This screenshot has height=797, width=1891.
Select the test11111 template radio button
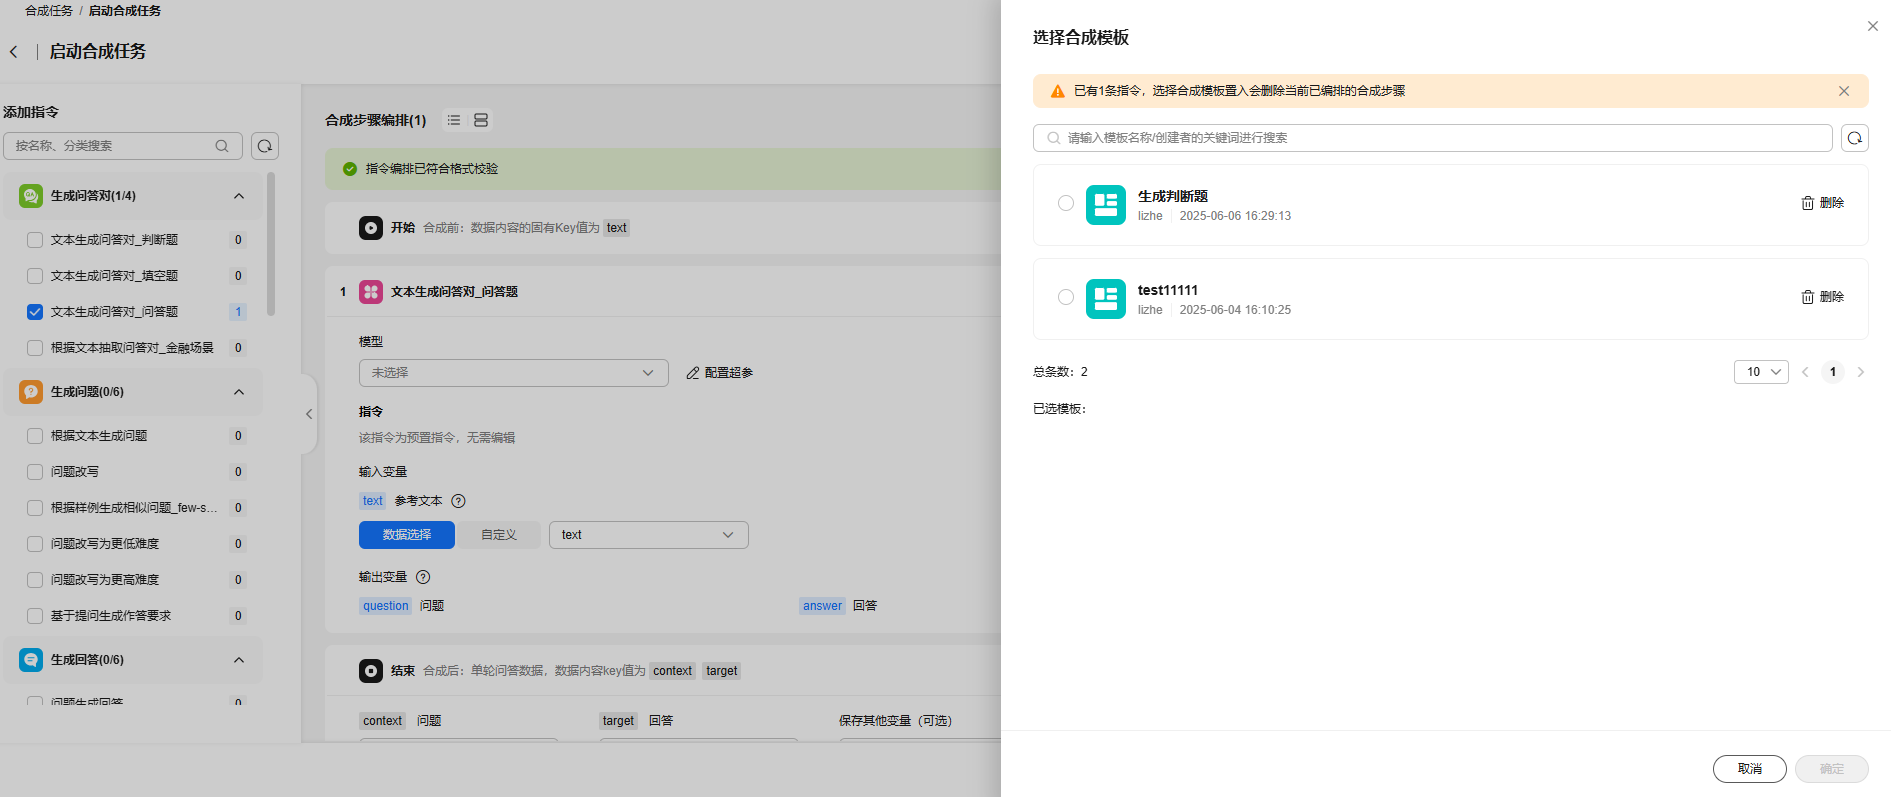coord(1066,297)
